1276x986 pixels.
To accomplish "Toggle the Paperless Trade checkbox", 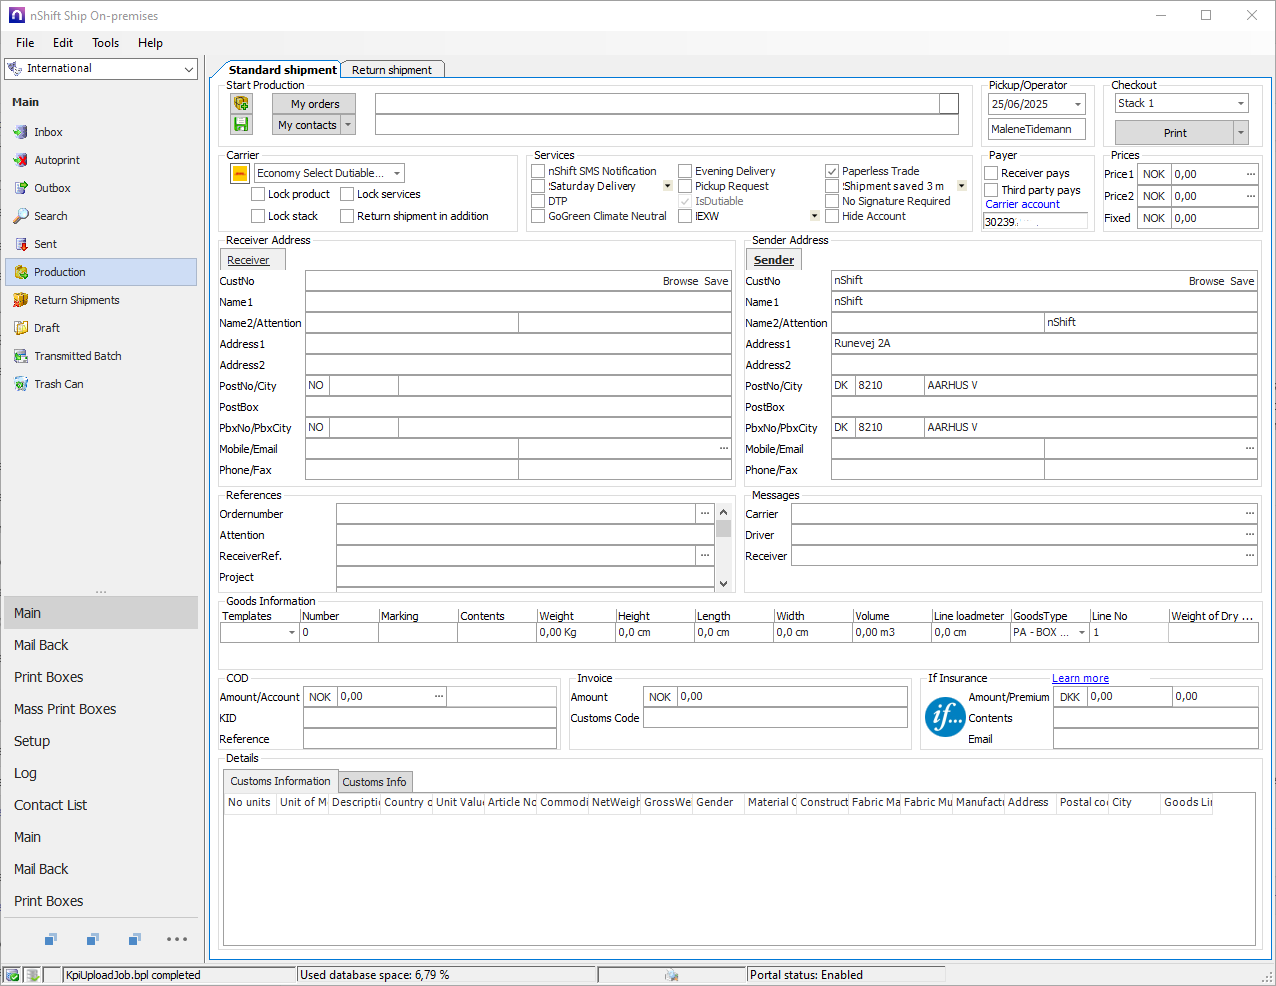I will (832, 171).
